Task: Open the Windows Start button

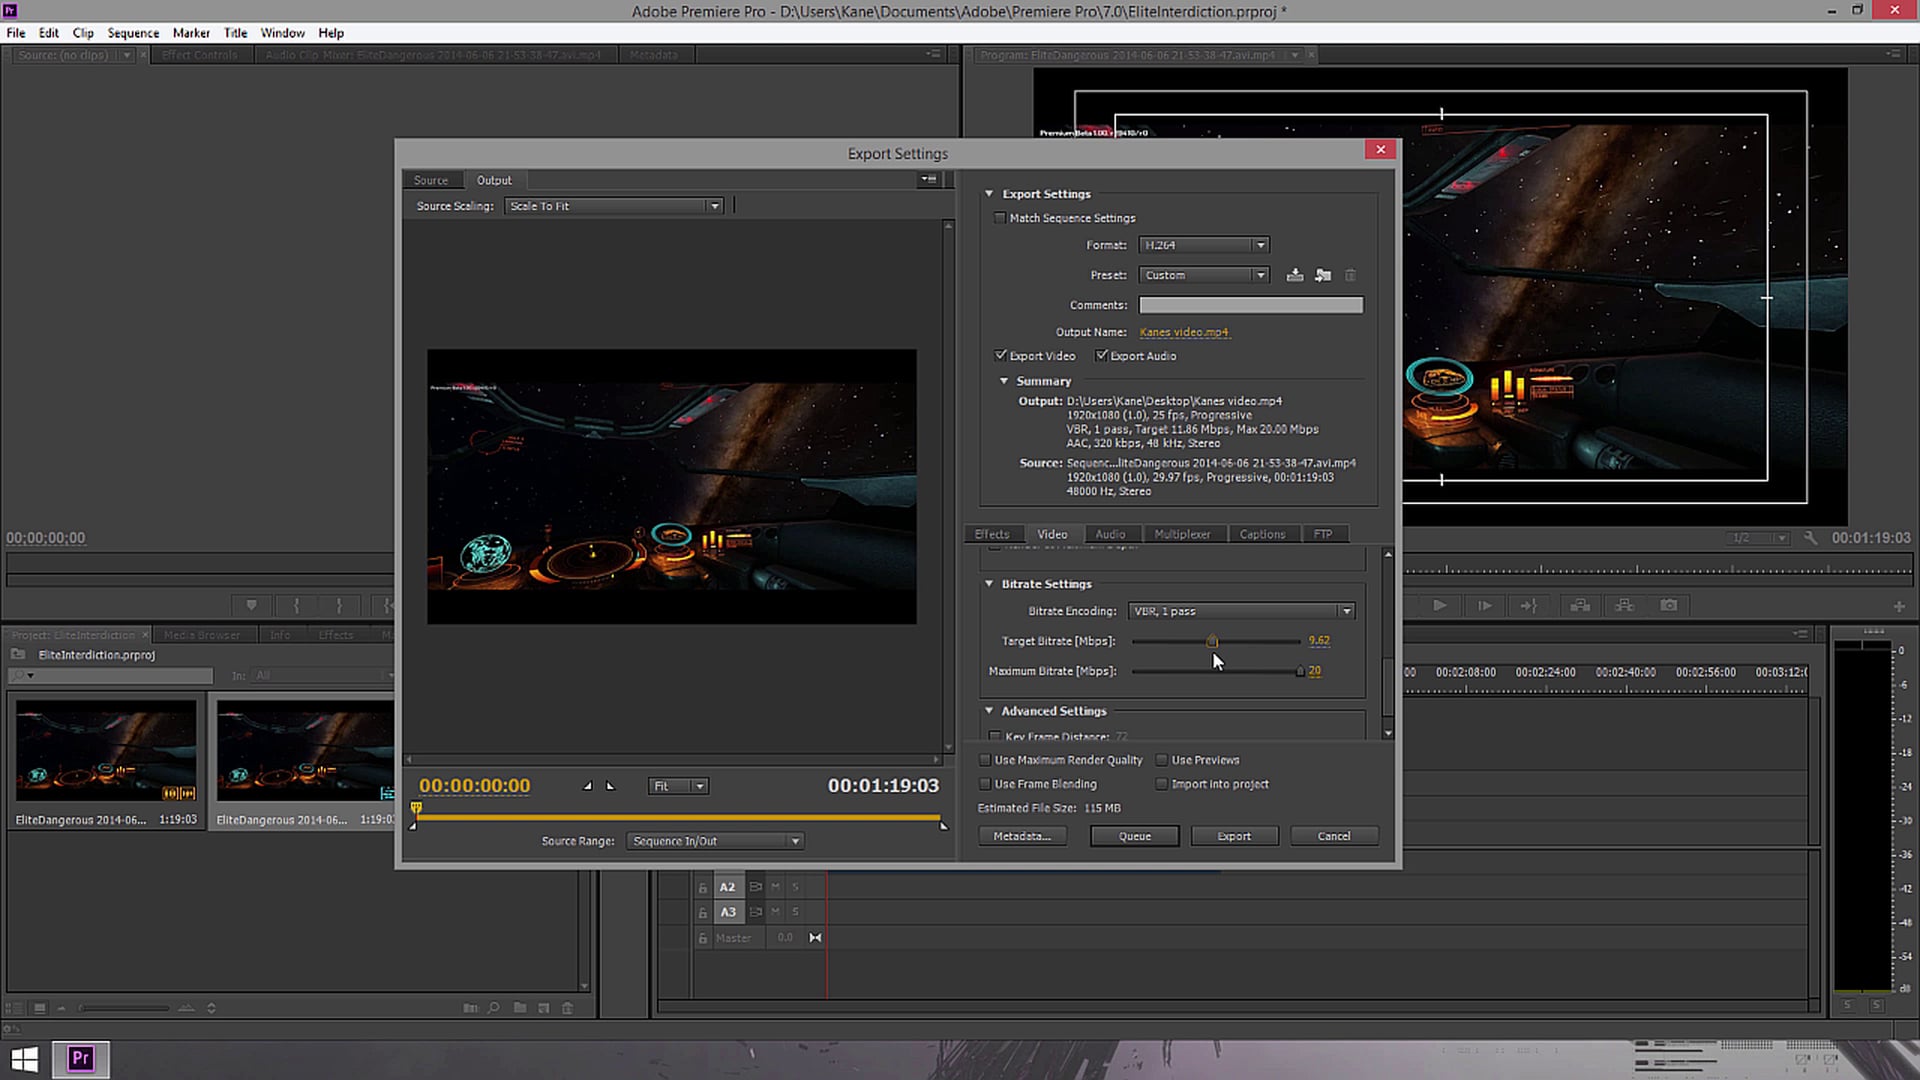Action: [x=25, y=1058]
